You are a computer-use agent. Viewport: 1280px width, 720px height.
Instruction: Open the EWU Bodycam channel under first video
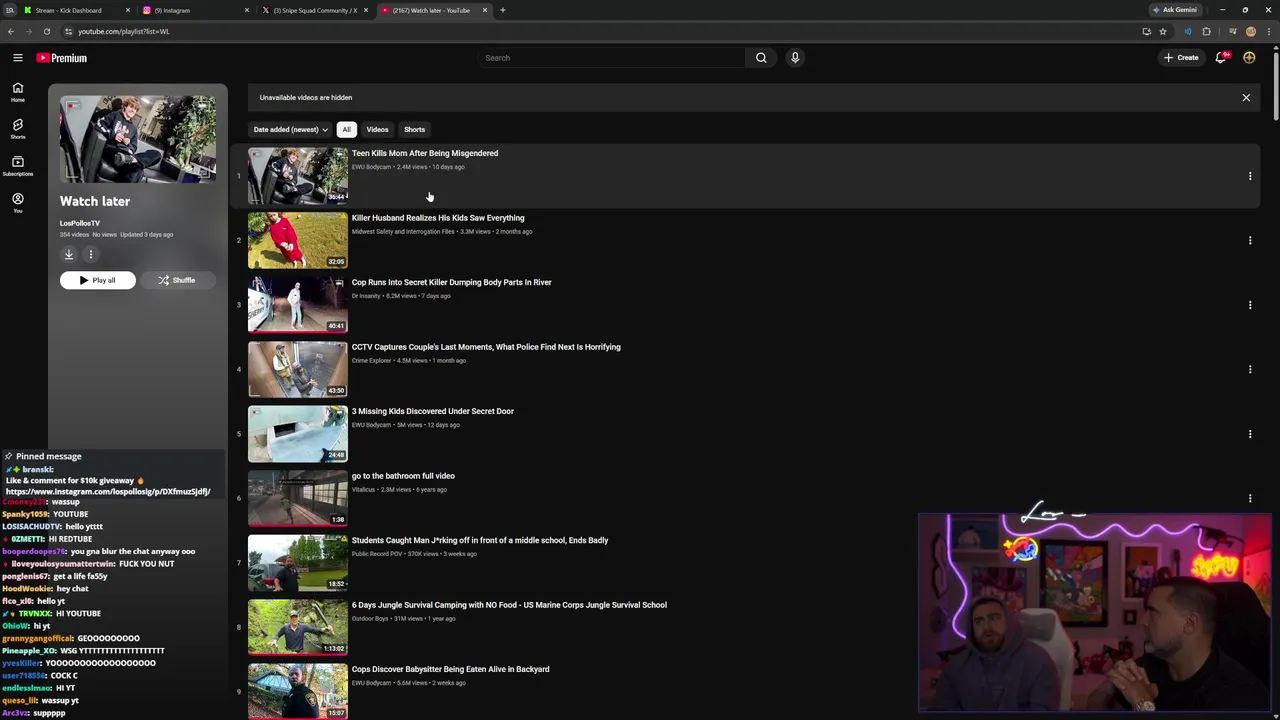(x=371, y=167)
